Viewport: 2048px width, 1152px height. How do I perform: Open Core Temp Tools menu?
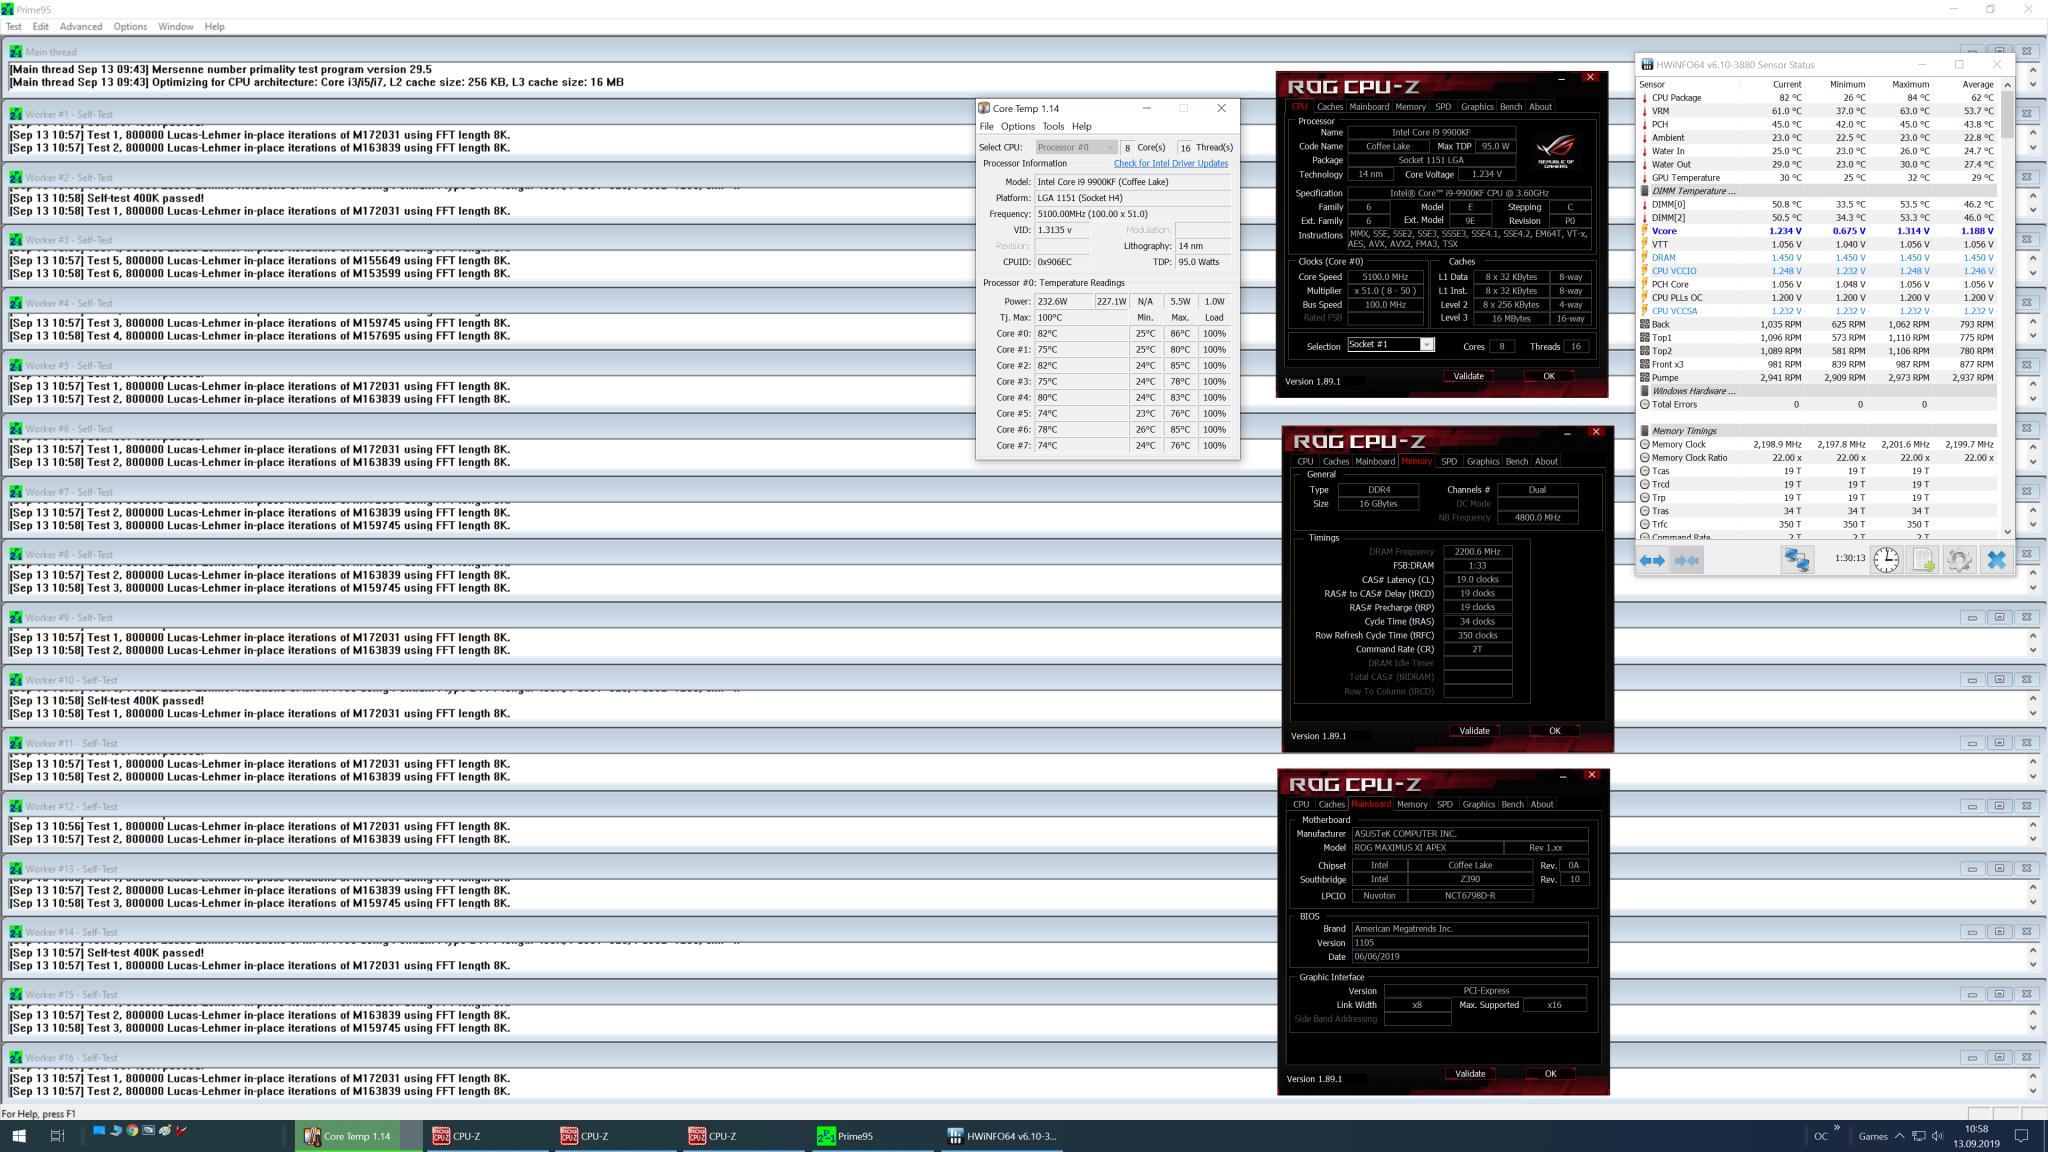[1053, 127]
